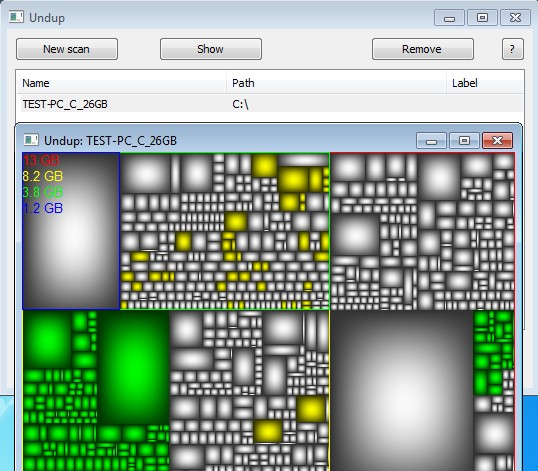Click the Show button

click(211, 49)
